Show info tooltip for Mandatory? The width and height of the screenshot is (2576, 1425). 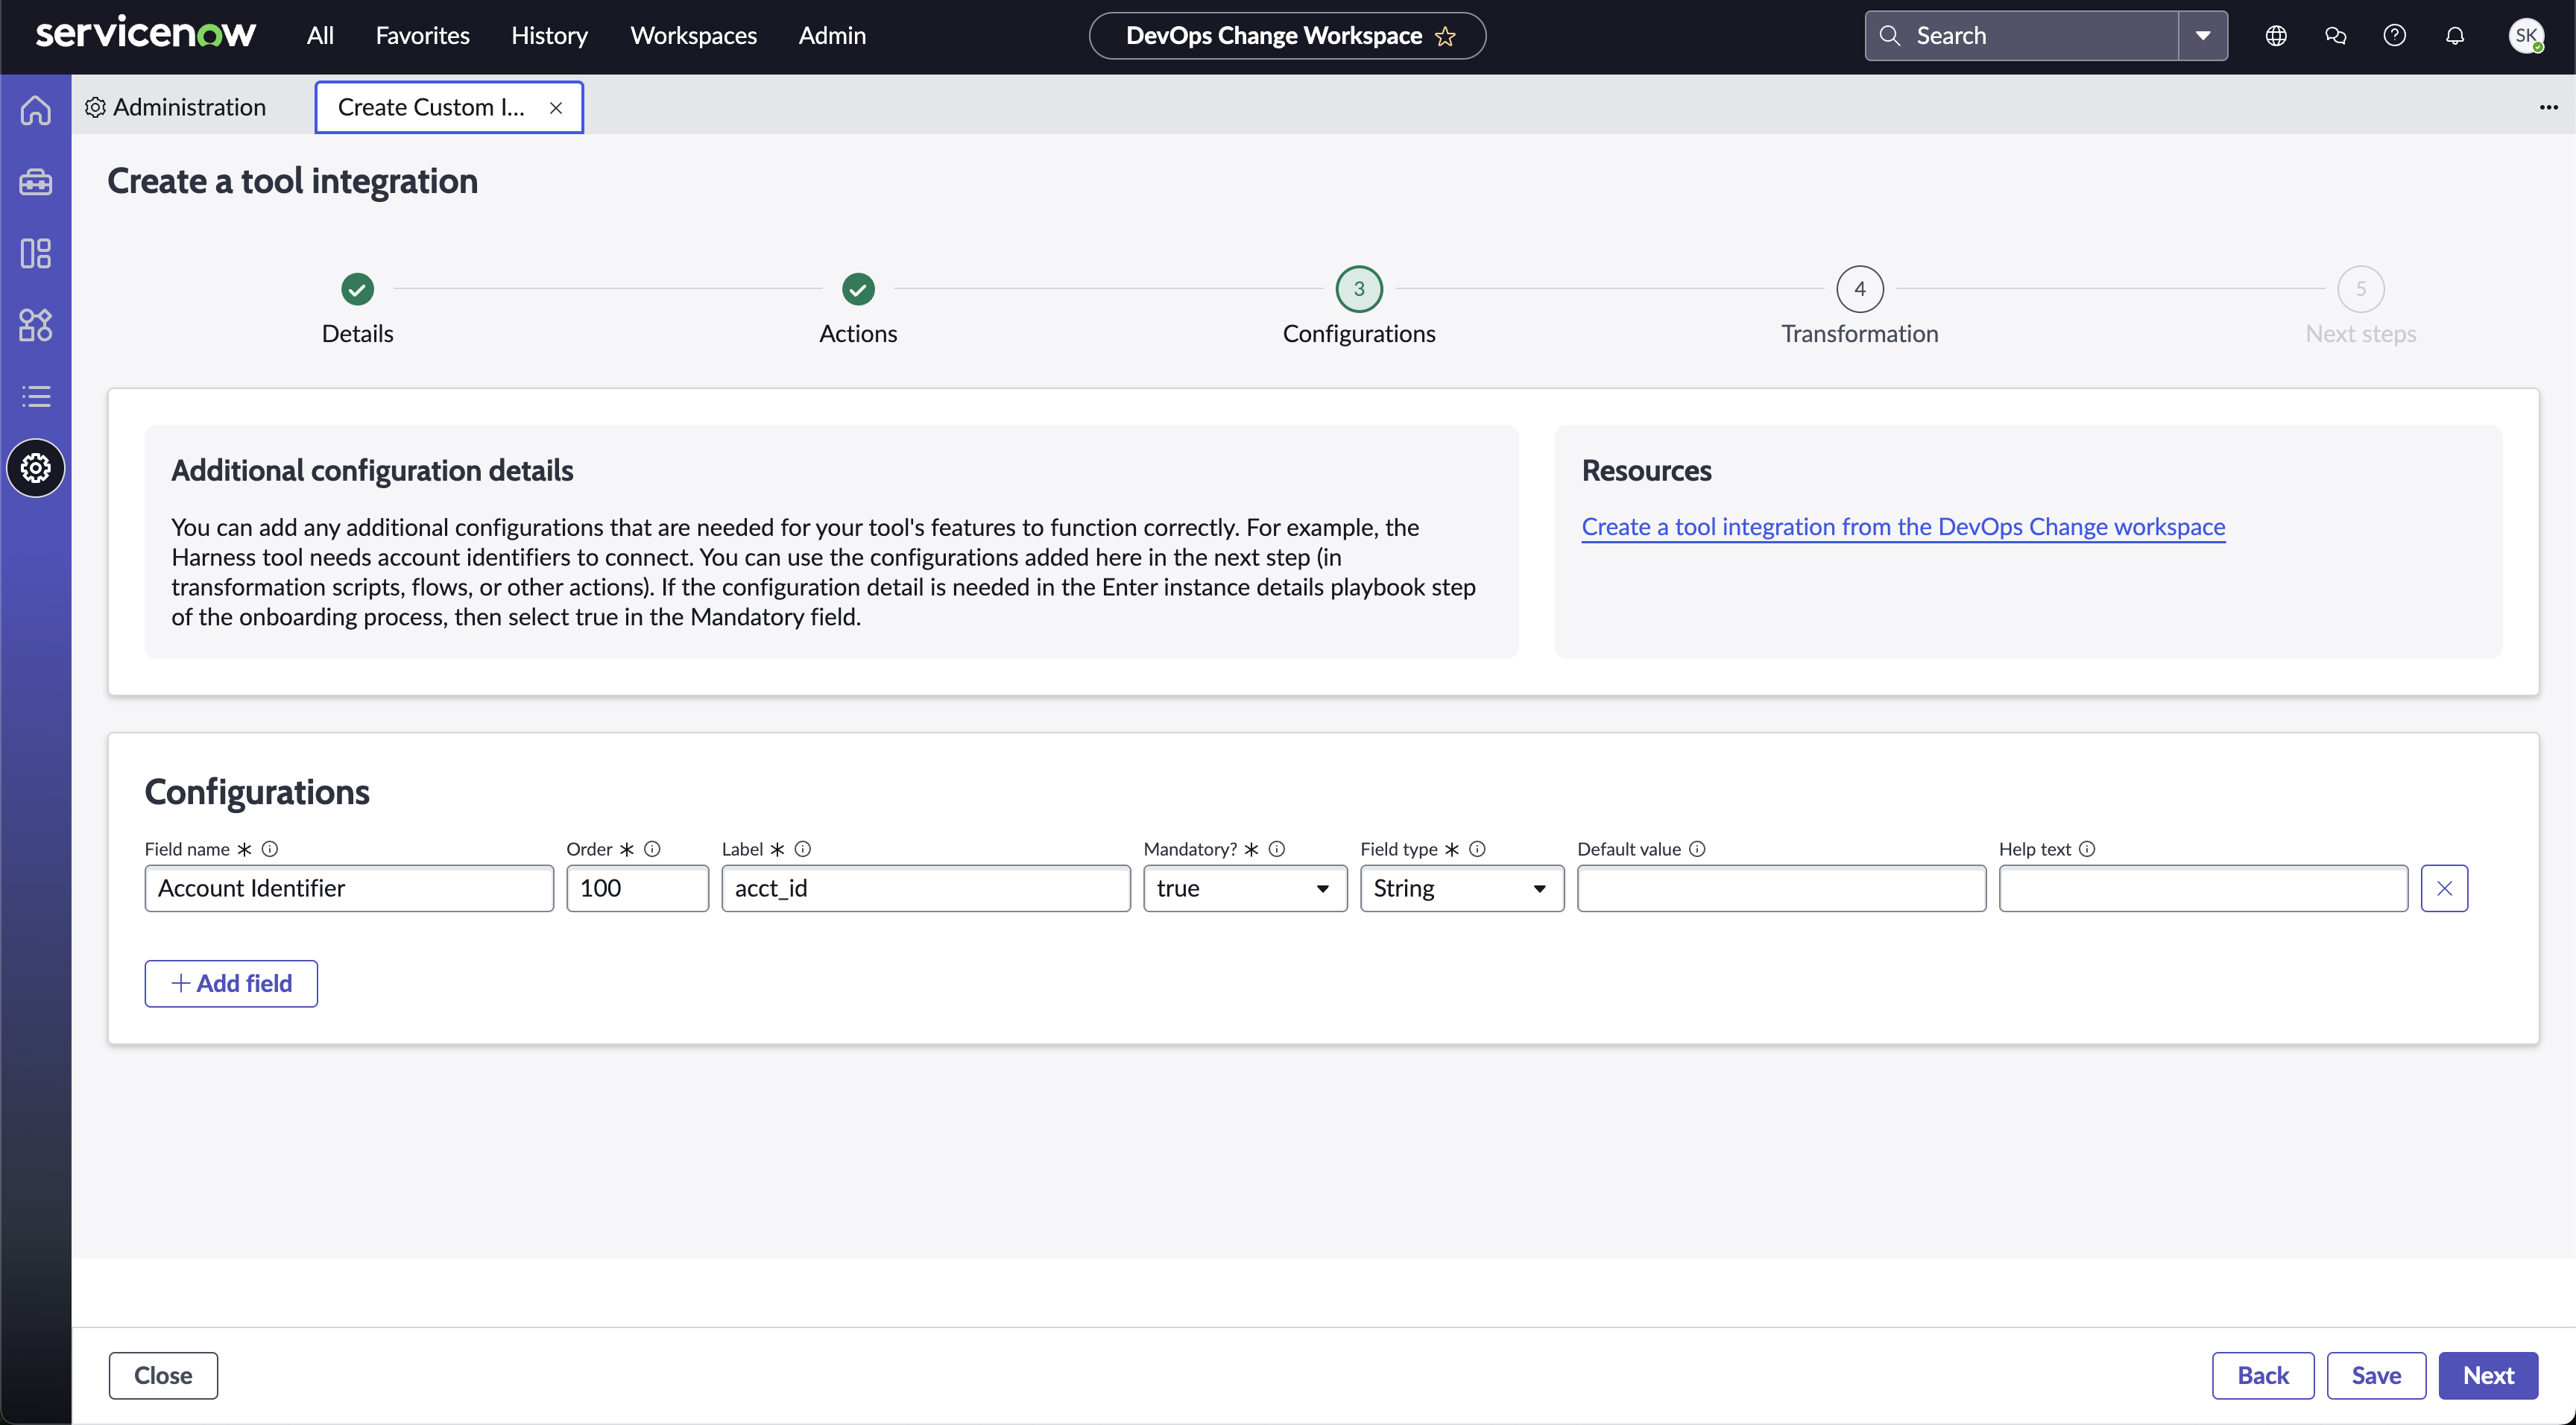coord(1277,849)
